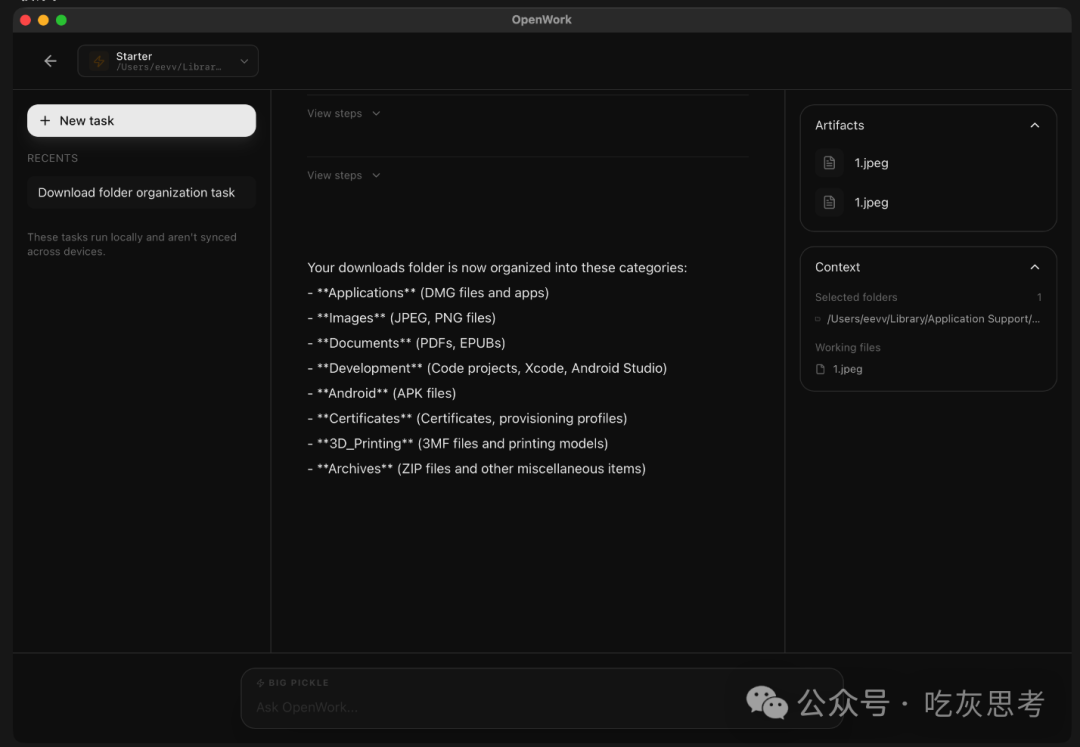Click the lightning bolt icon beside Starter

99,61
